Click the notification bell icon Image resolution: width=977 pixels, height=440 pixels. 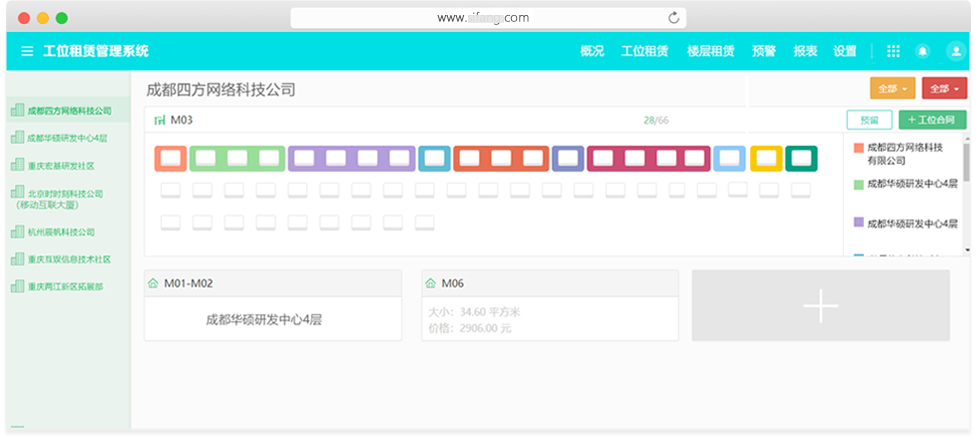pyautogui.click(x=922, y=51)
